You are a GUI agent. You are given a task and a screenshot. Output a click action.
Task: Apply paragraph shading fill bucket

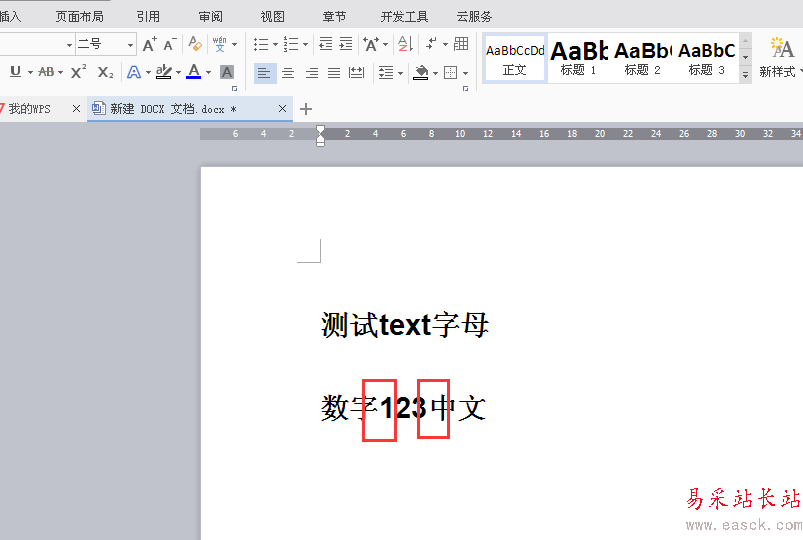[x=421, y=72]
